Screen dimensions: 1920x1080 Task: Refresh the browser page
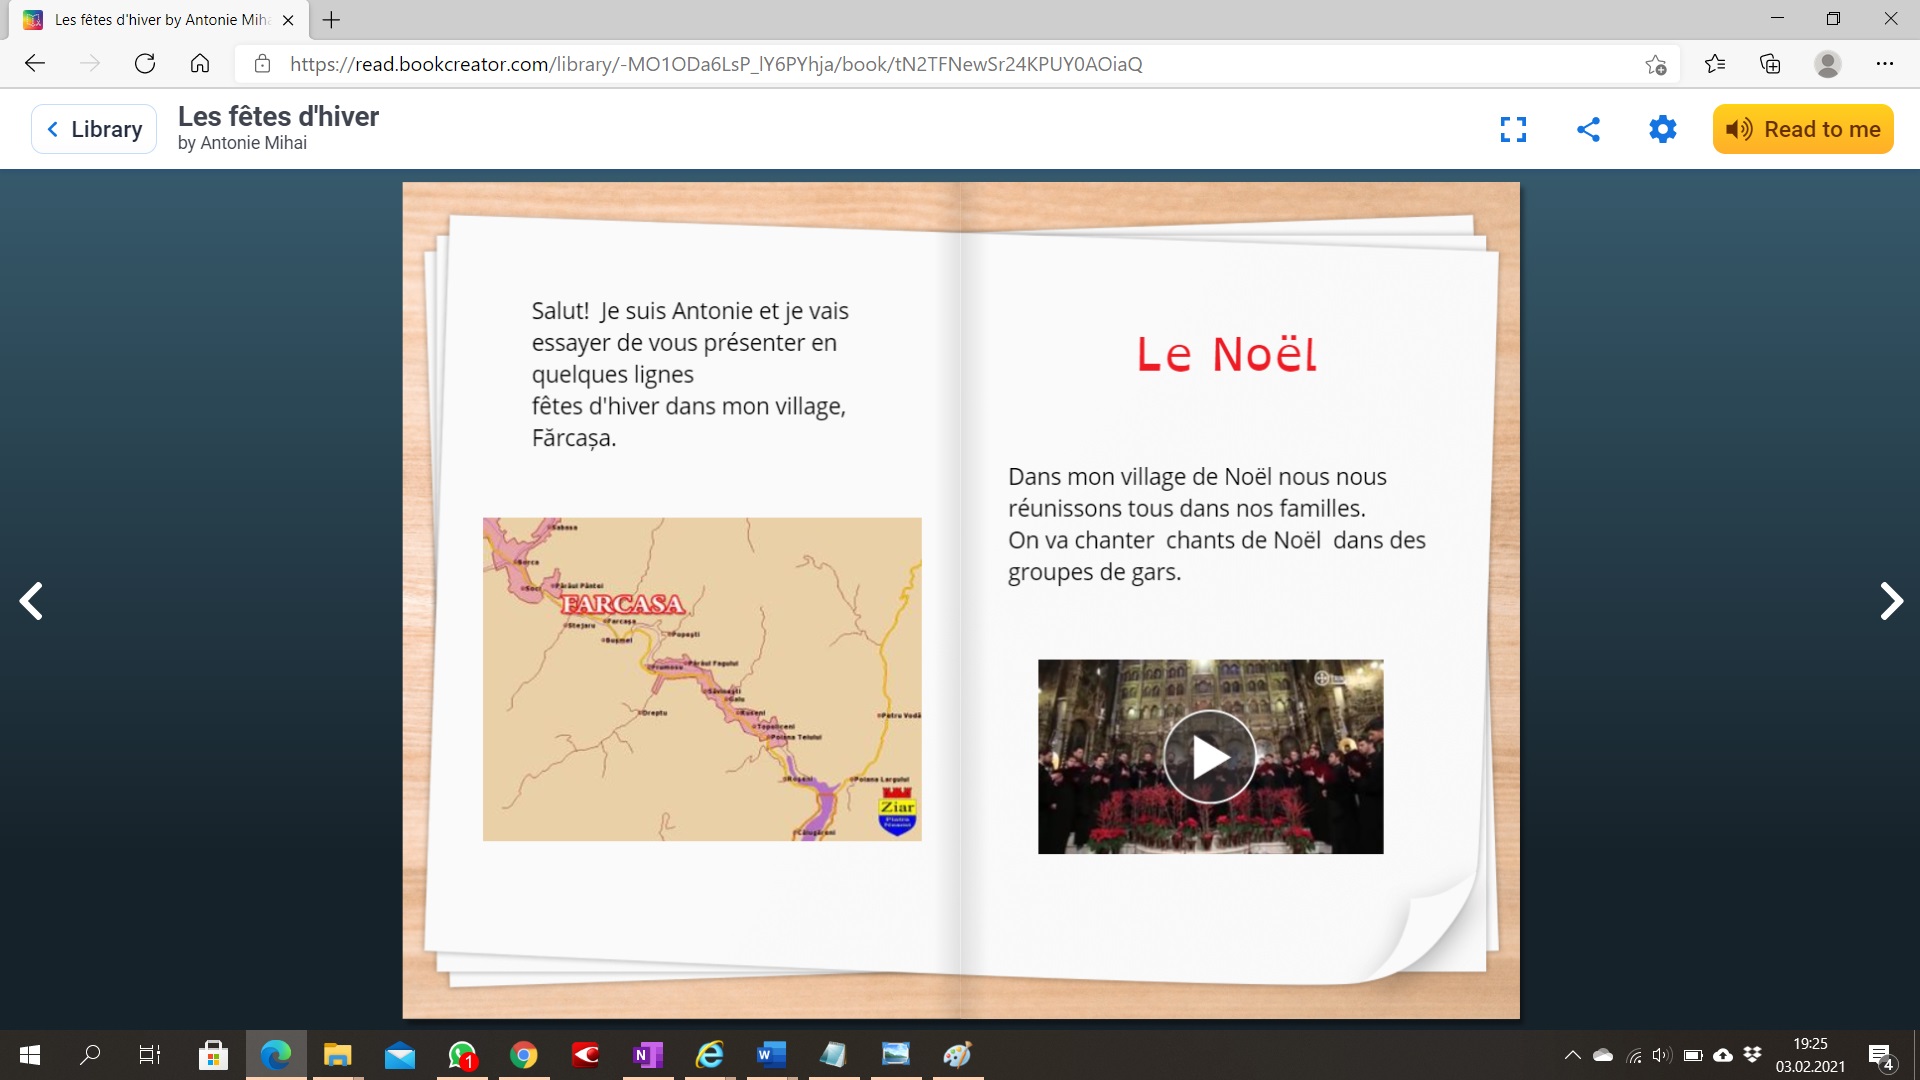point(145,64)
